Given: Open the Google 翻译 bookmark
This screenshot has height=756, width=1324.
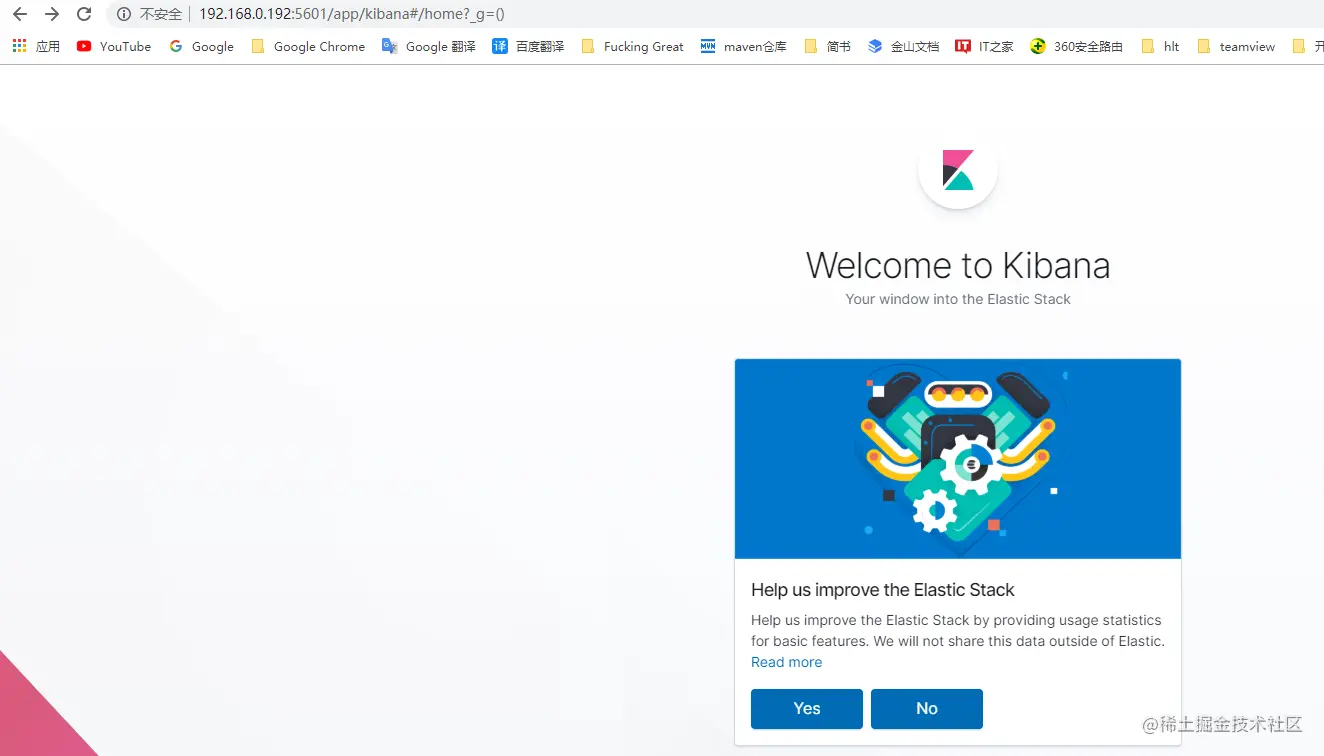Looking at the screenshot, I should pos(429,46).
